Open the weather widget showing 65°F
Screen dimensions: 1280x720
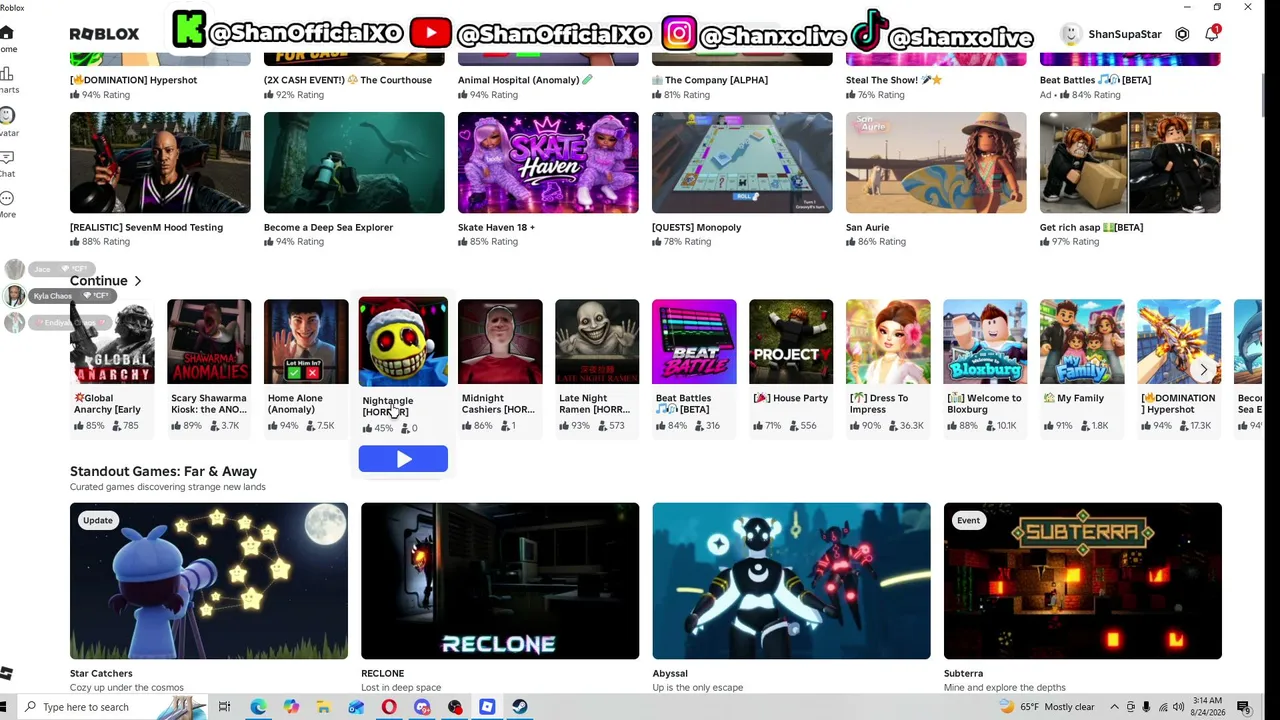[1046, 707]
